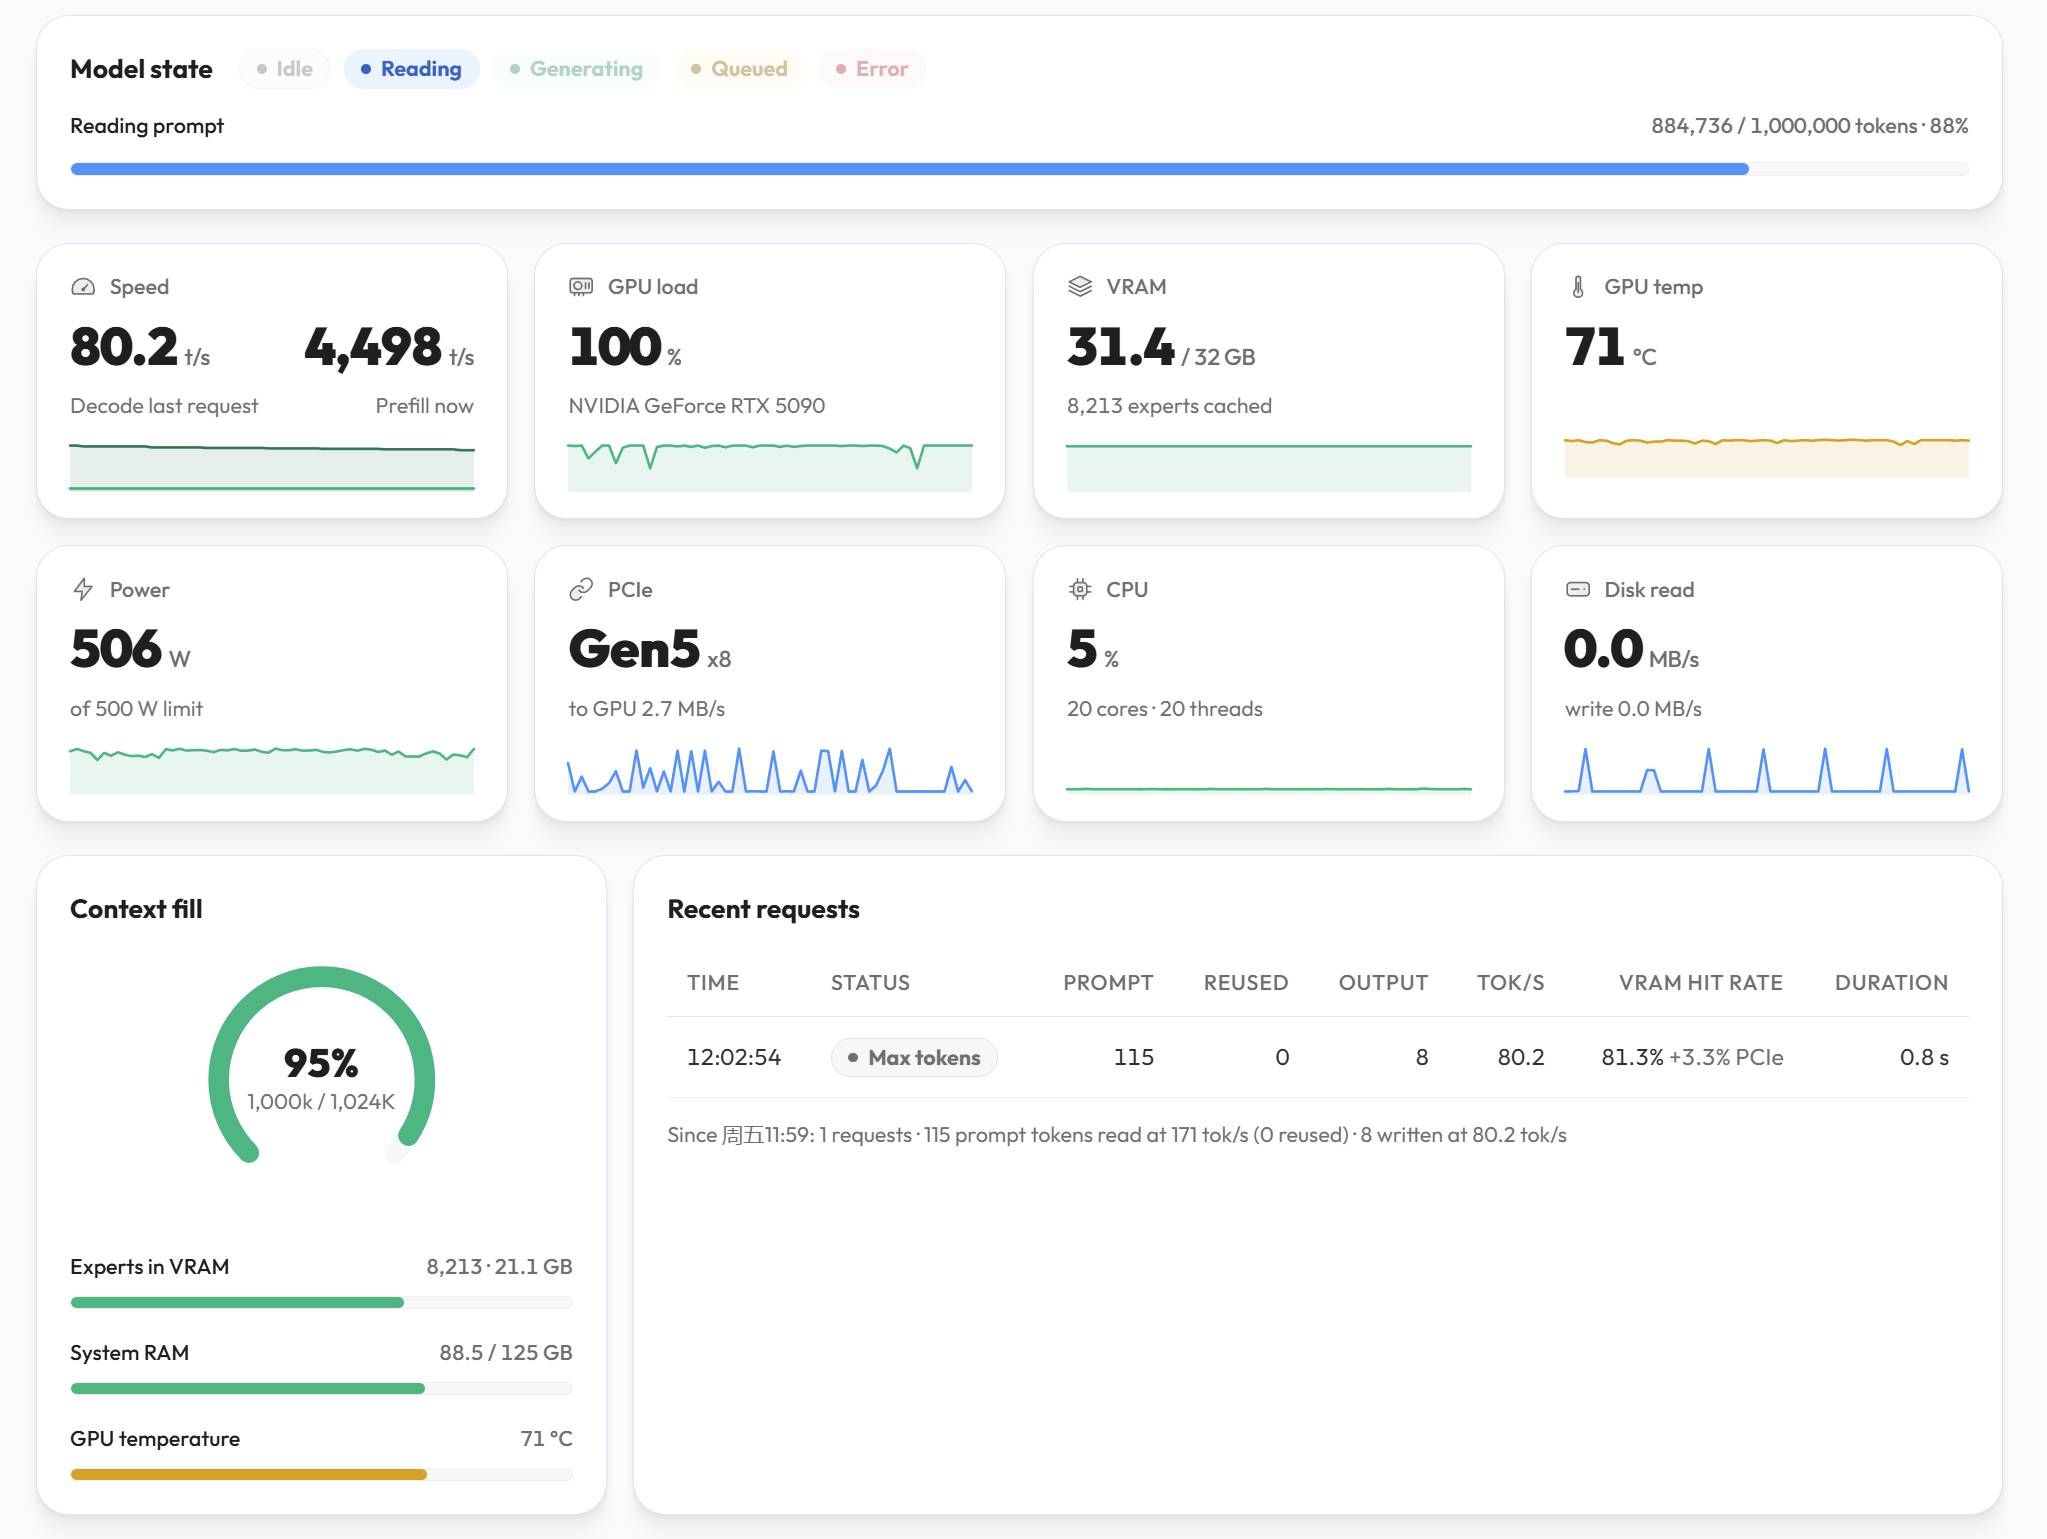Click the Disk read drive icon
The height and width of the screenshot is (1539, 2047).
click(1578, 590)
